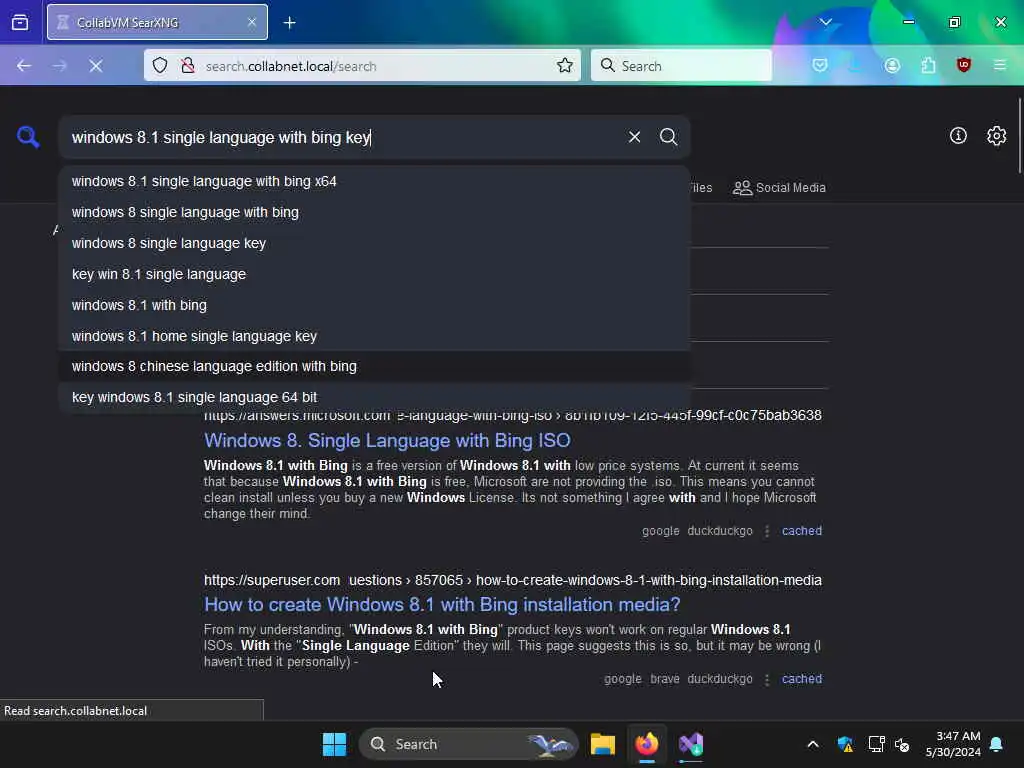This screenshot has height=768, width=1024.
Task: Choose suggestion 'windows 8.1 single language with bing x64'
Action: [374, 182]
